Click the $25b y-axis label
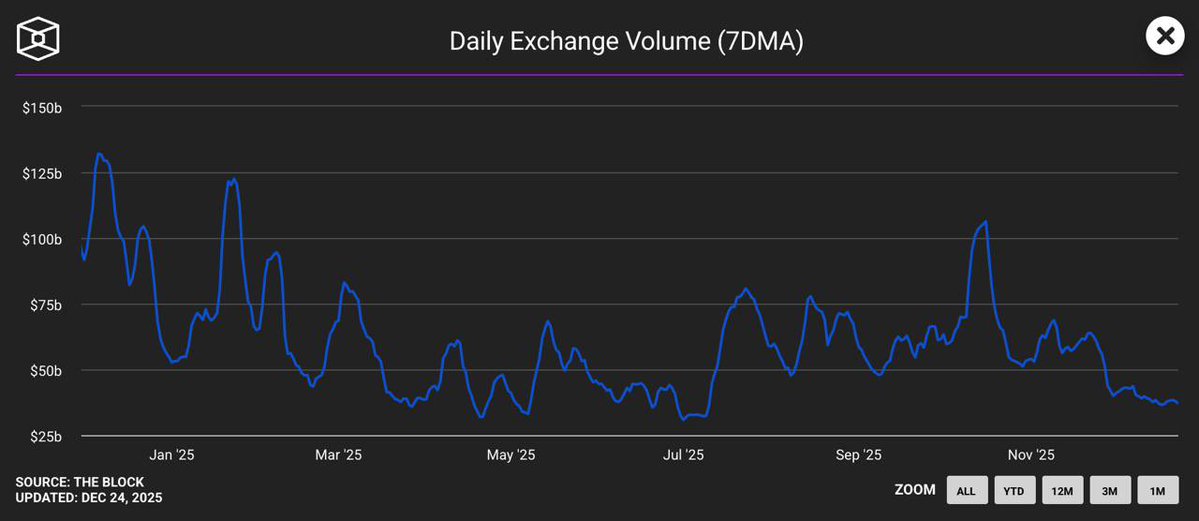 (45, 437)
